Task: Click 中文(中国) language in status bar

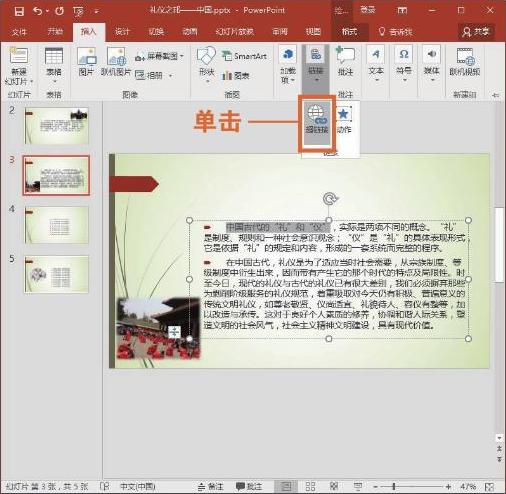Action: click(138, 487)
